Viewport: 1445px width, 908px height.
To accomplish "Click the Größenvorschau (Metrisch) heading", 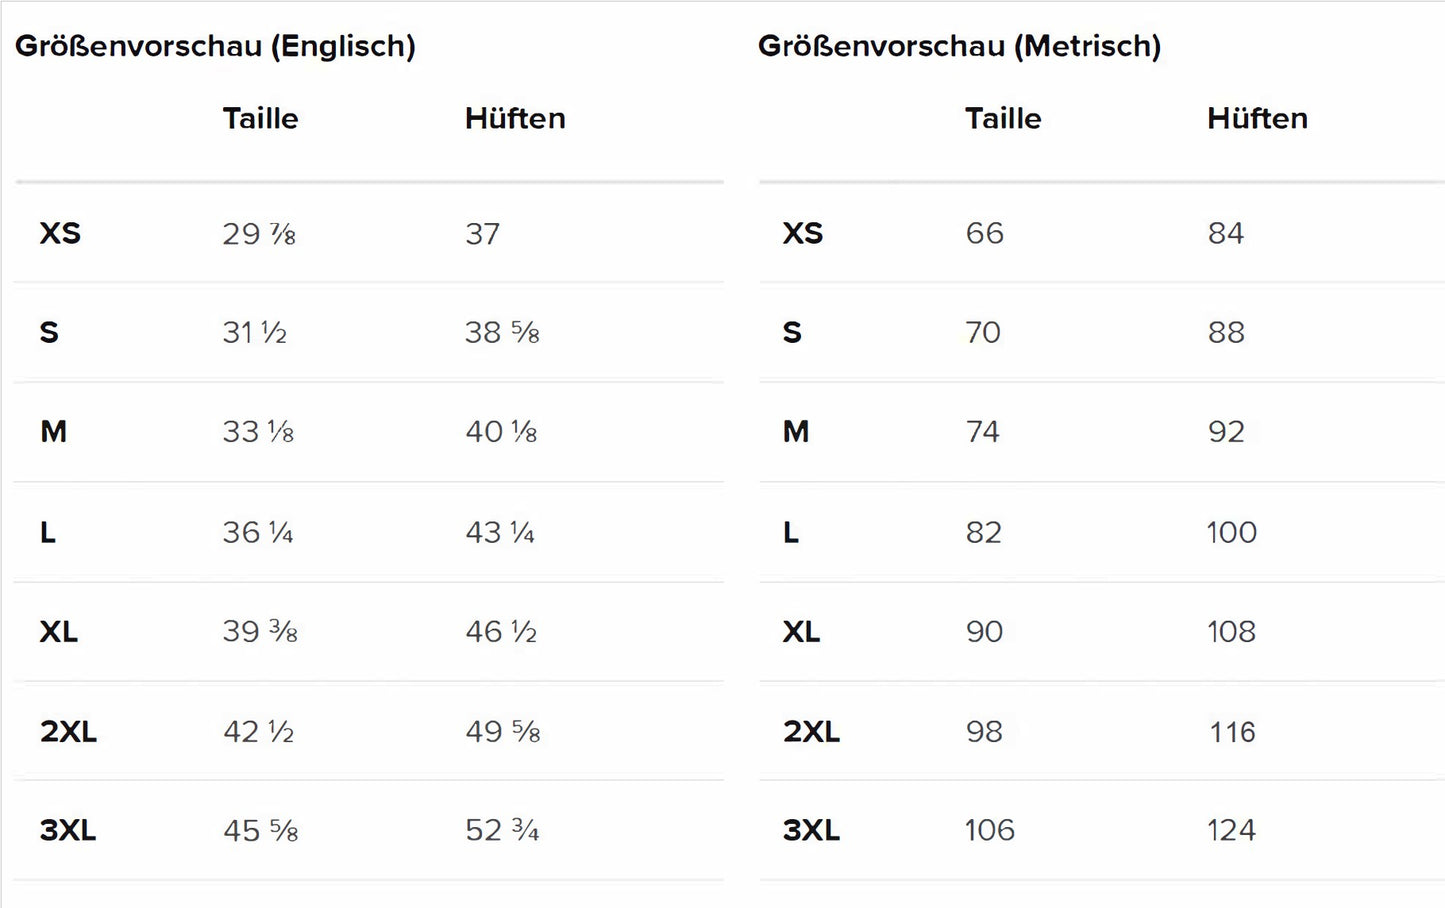I will [959, 46].
